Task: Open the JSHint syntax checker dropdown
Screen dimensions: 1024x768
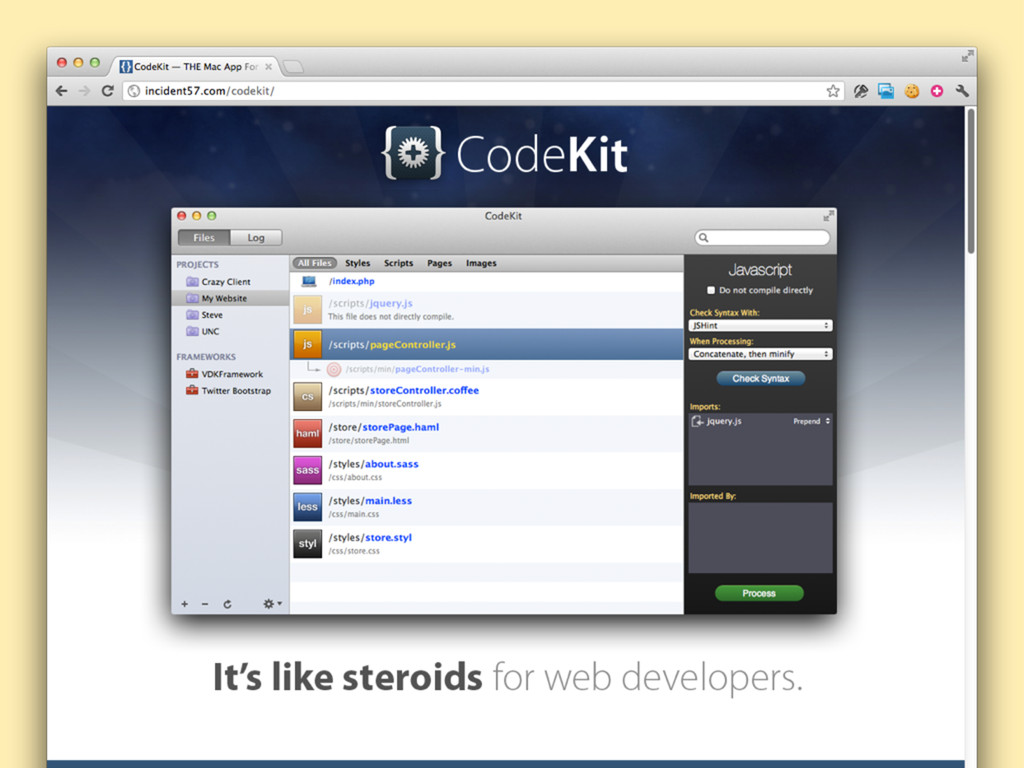Action: tap(760, 325)
